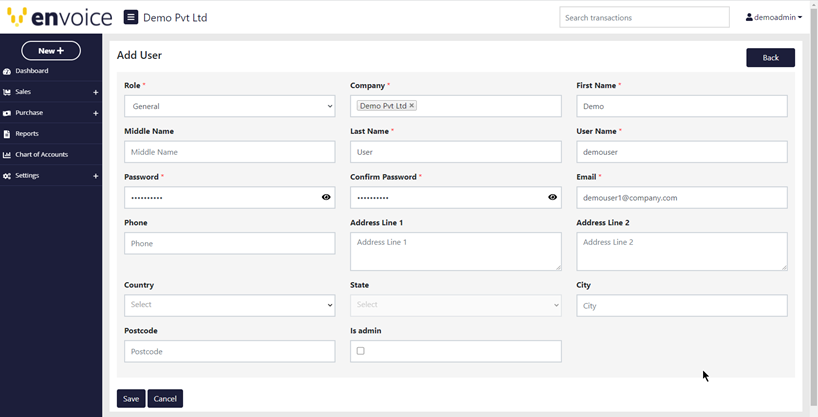The height and width of the screenshot is (417, 818).
Task: Open the Role dropdown
Action: click(x=229, y=106)
